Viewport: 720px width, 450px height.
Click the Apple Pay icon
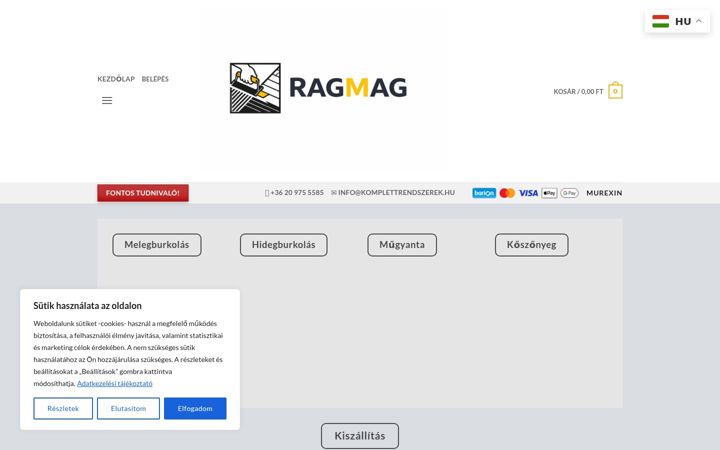coord(549,193)
